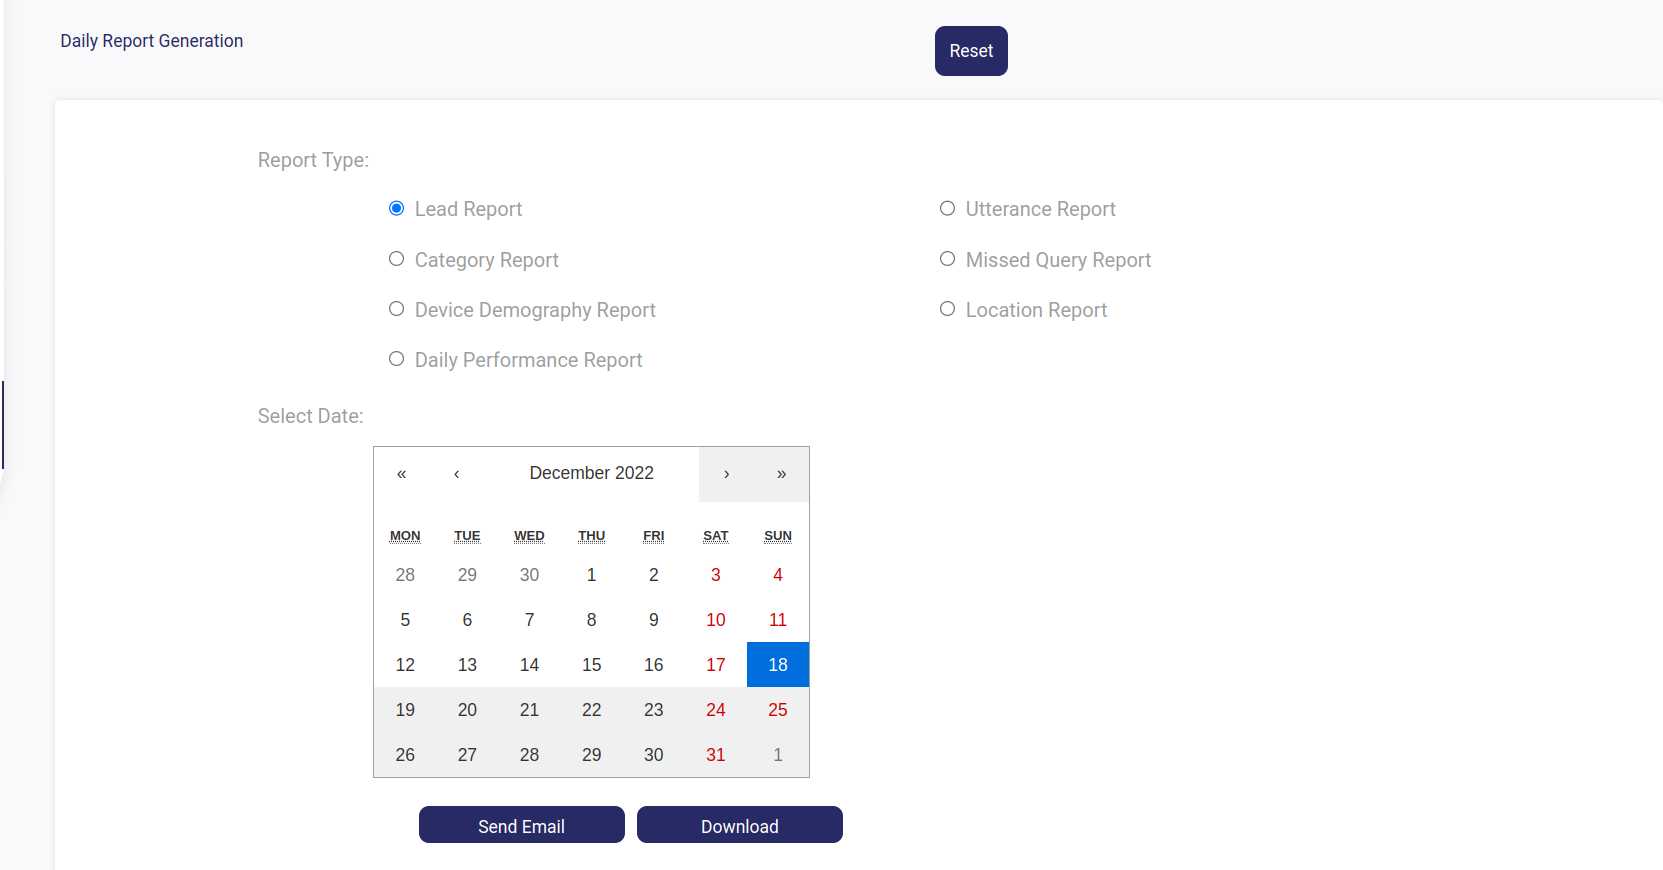Download the selected report
Screen dimensions: 1663x870
click(739, 825)
